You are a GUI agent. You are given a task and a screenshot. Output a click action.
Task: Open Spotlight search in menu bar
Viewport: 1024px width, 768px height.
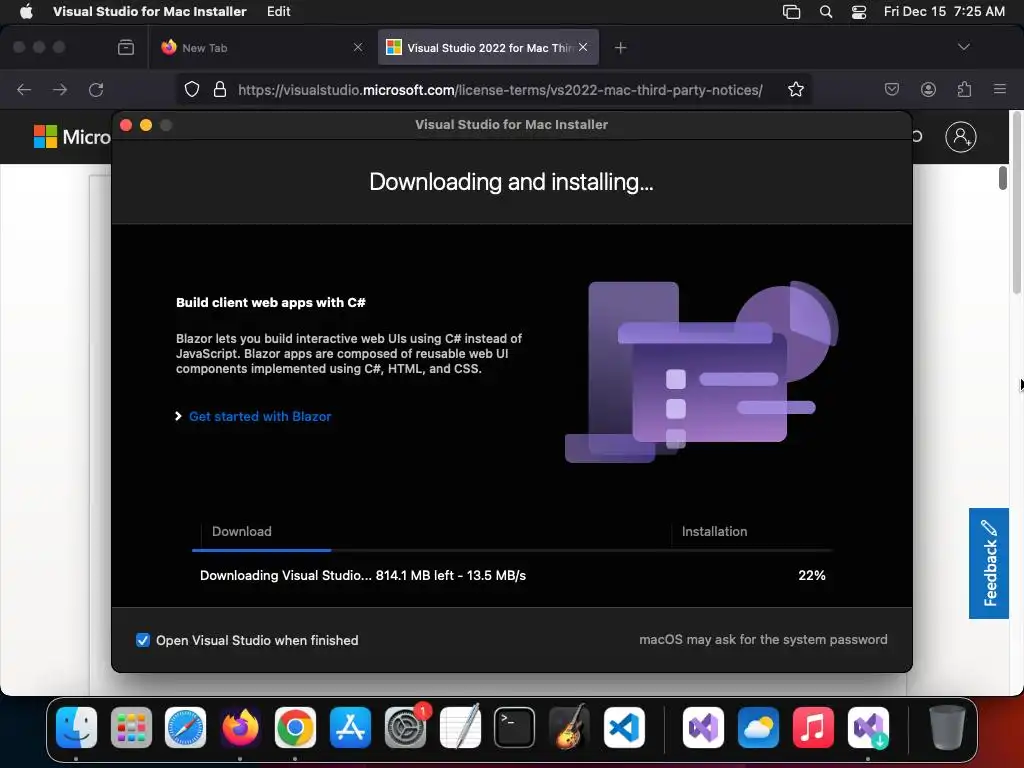[x=825, y=11]
